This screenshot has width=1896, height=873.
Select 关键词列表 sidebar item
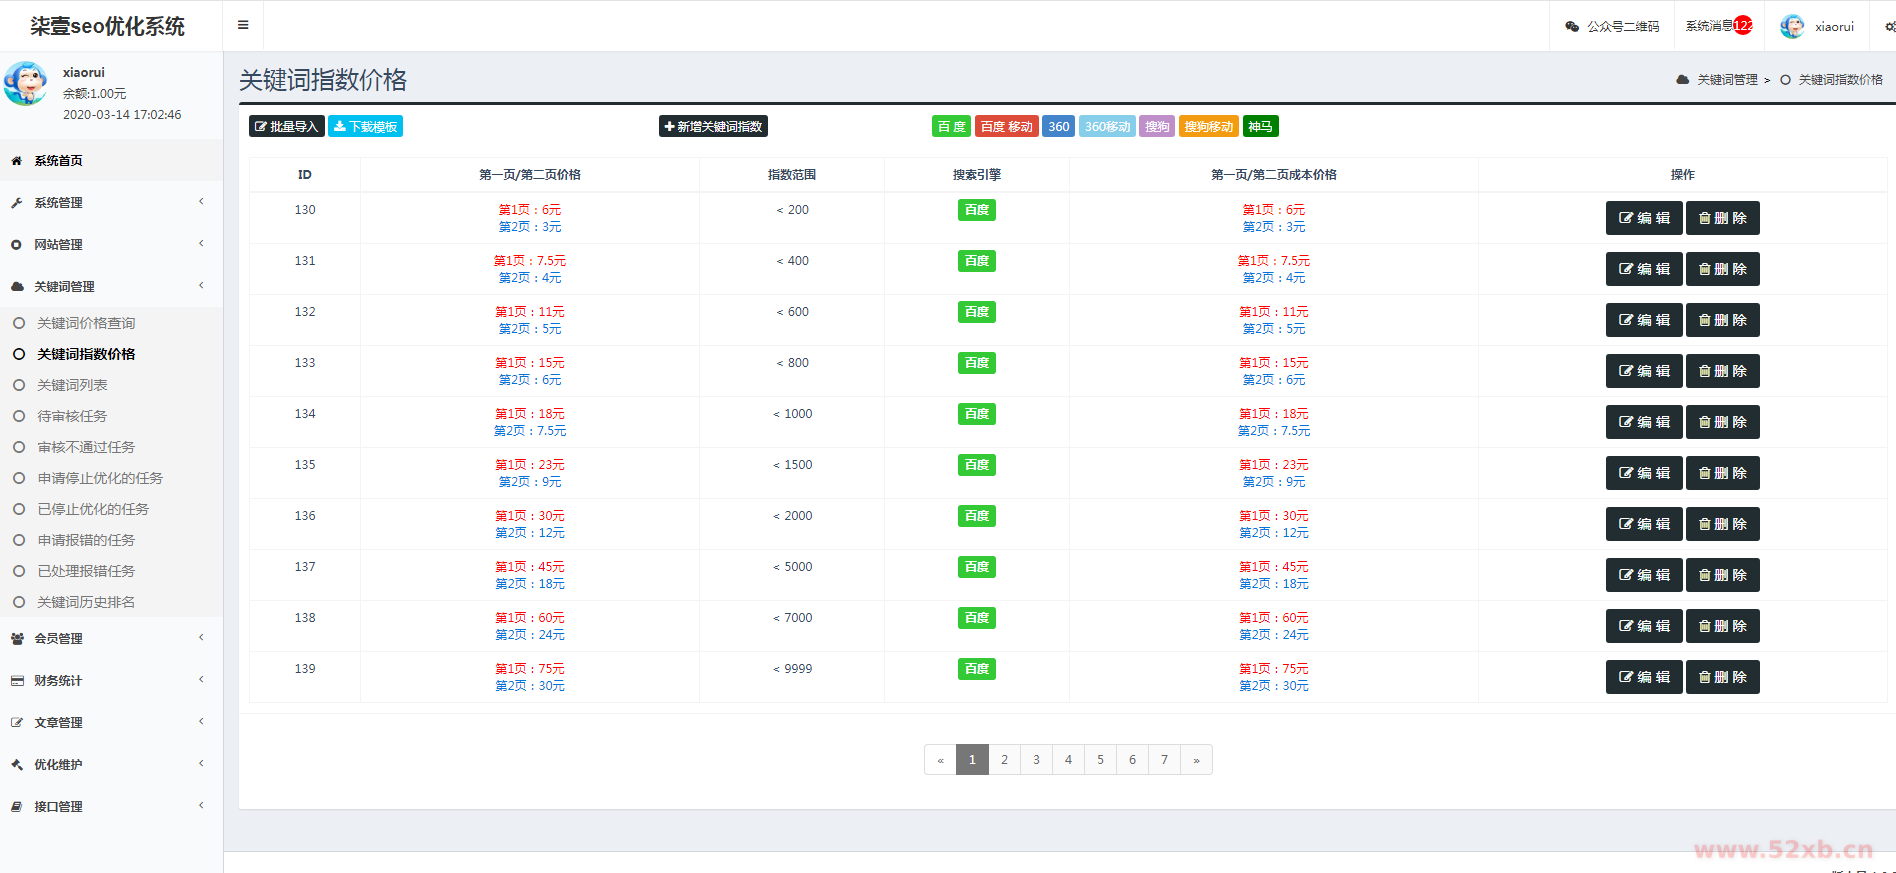[x=72, y=385]
